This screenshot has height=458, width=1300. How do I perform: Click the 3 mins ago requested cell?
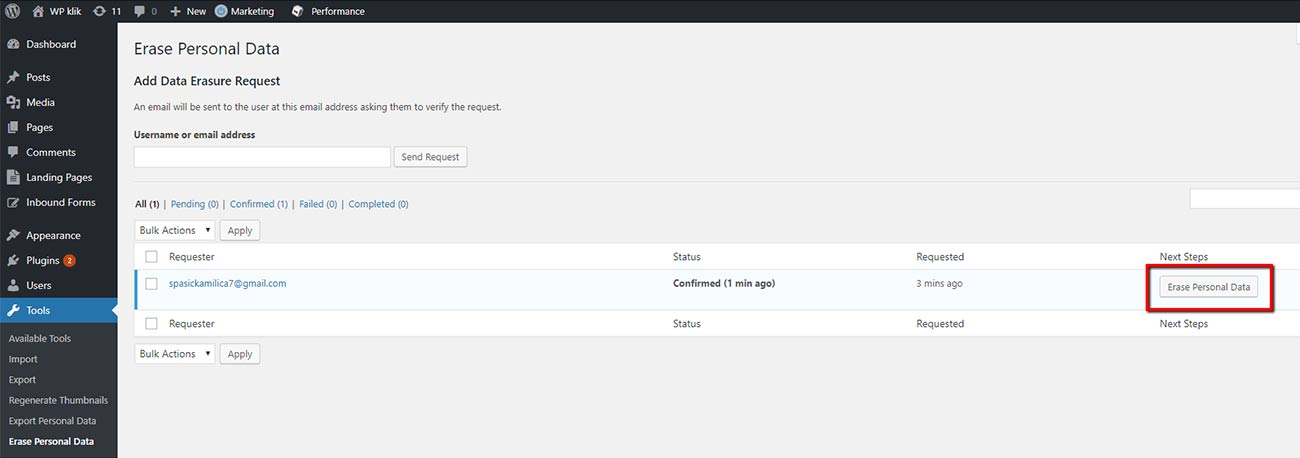(x=940, y=283)
